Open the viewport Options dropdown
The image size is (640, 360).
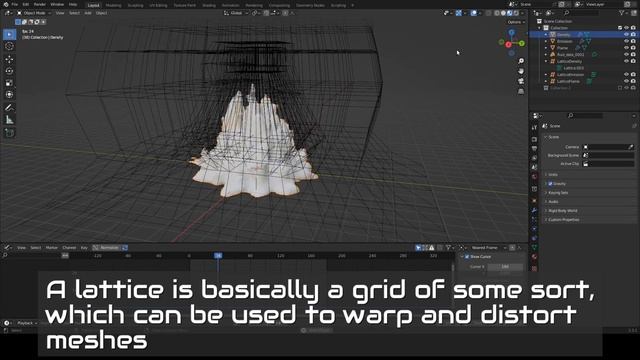pyautogui.click(x=516, y=22)
